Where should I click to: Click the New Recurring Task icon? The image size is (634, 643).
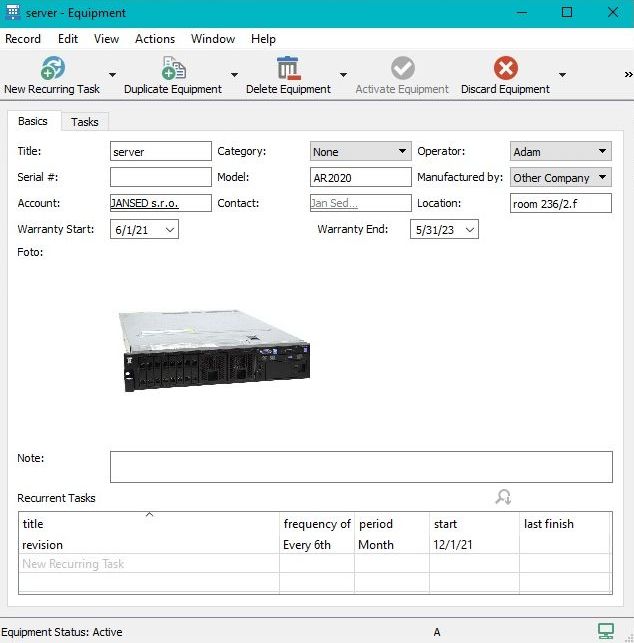point(52,68)
